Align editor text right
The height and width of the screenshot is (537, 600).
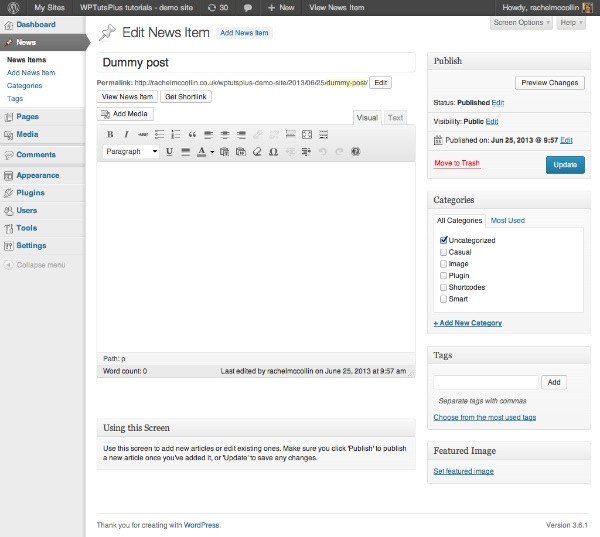click(x=241, y=134)
